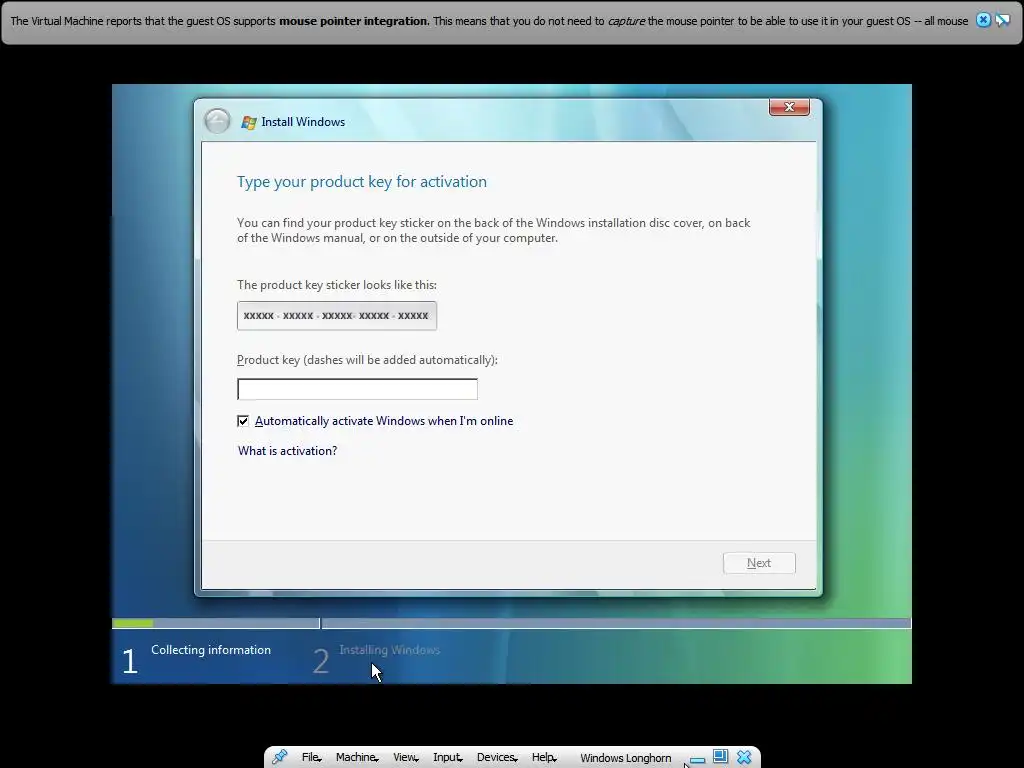
Task: Click the Windows flag icon in title bar
Action: pos(249,122)
